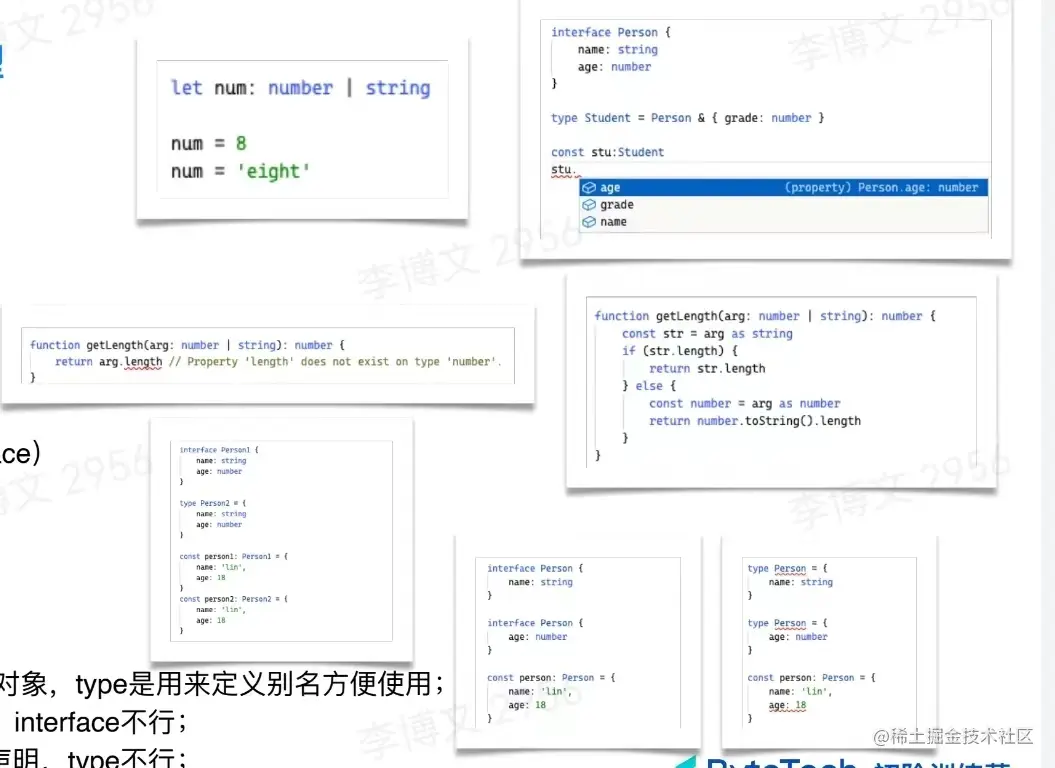1055x768 pixels.
Task: Click '(property) Person.age: number' hint text
Action: [881, 187]
